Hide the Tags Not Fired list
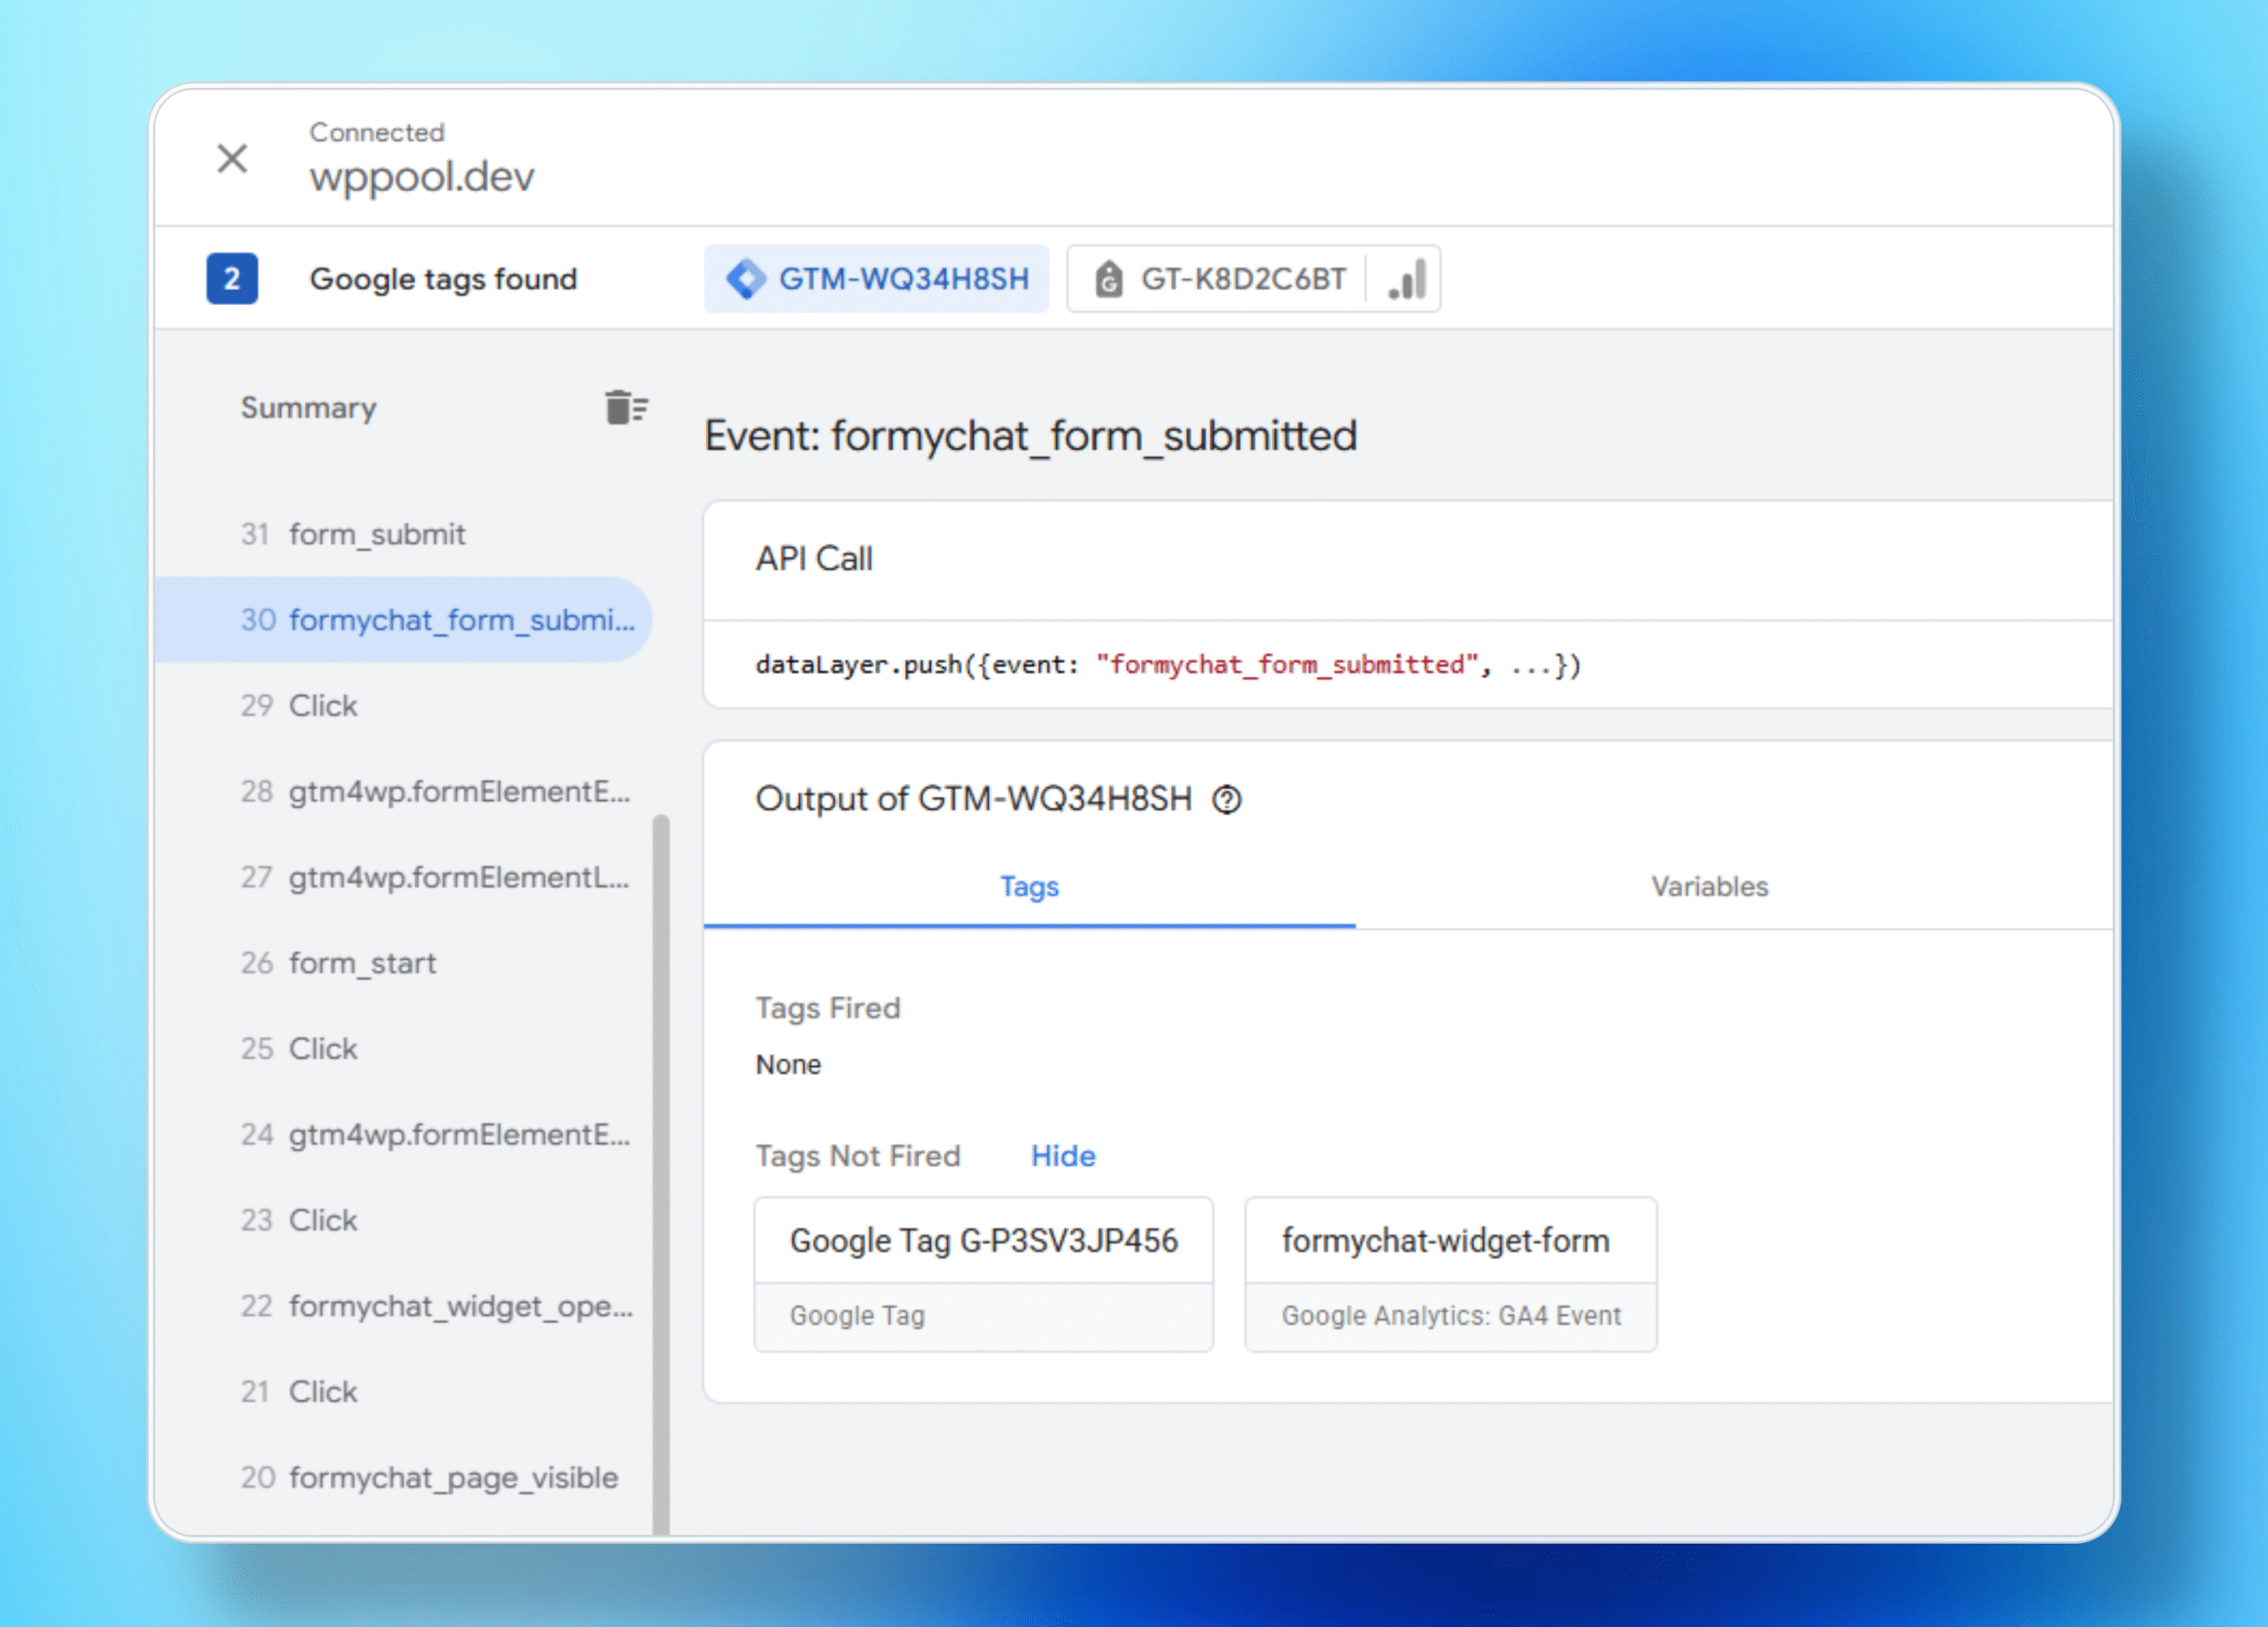 pyautogui.click(x=1063, y=1156)
